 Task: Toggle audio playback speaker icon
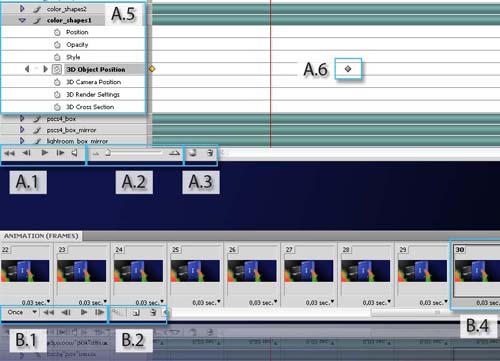(75, 153)
